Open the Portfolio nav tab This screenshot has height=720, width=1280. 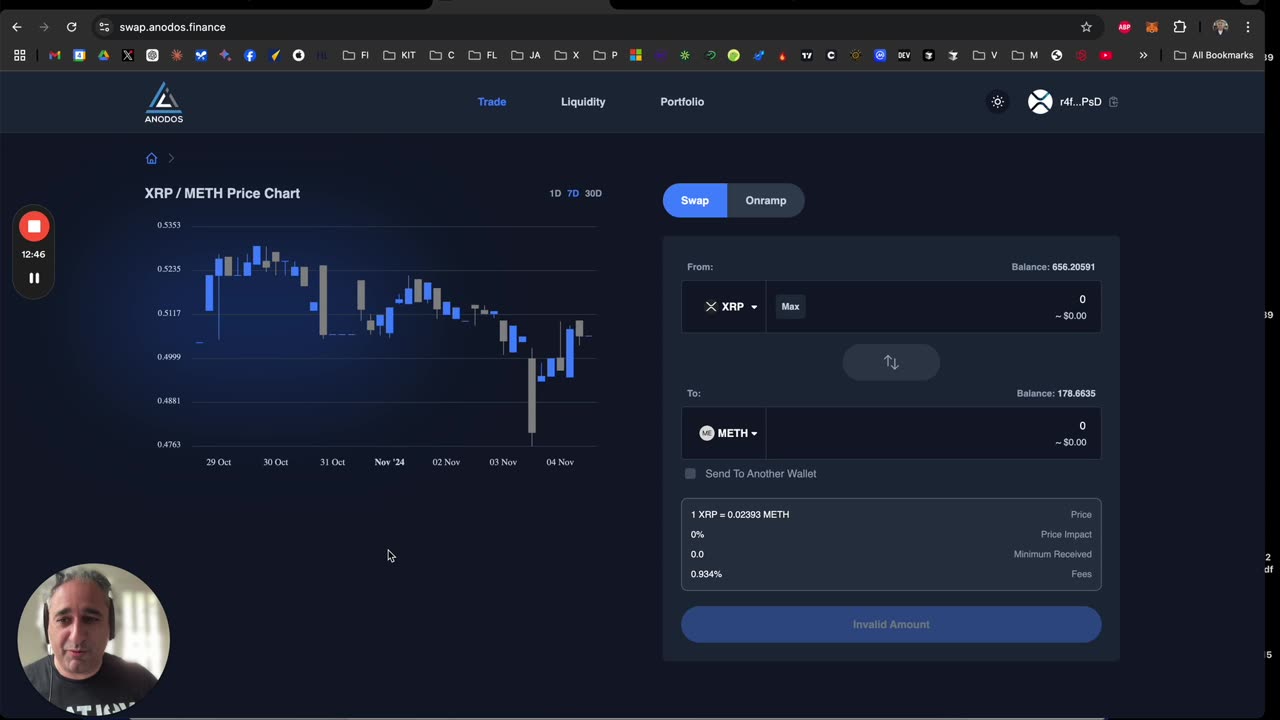tap(682, 102)
